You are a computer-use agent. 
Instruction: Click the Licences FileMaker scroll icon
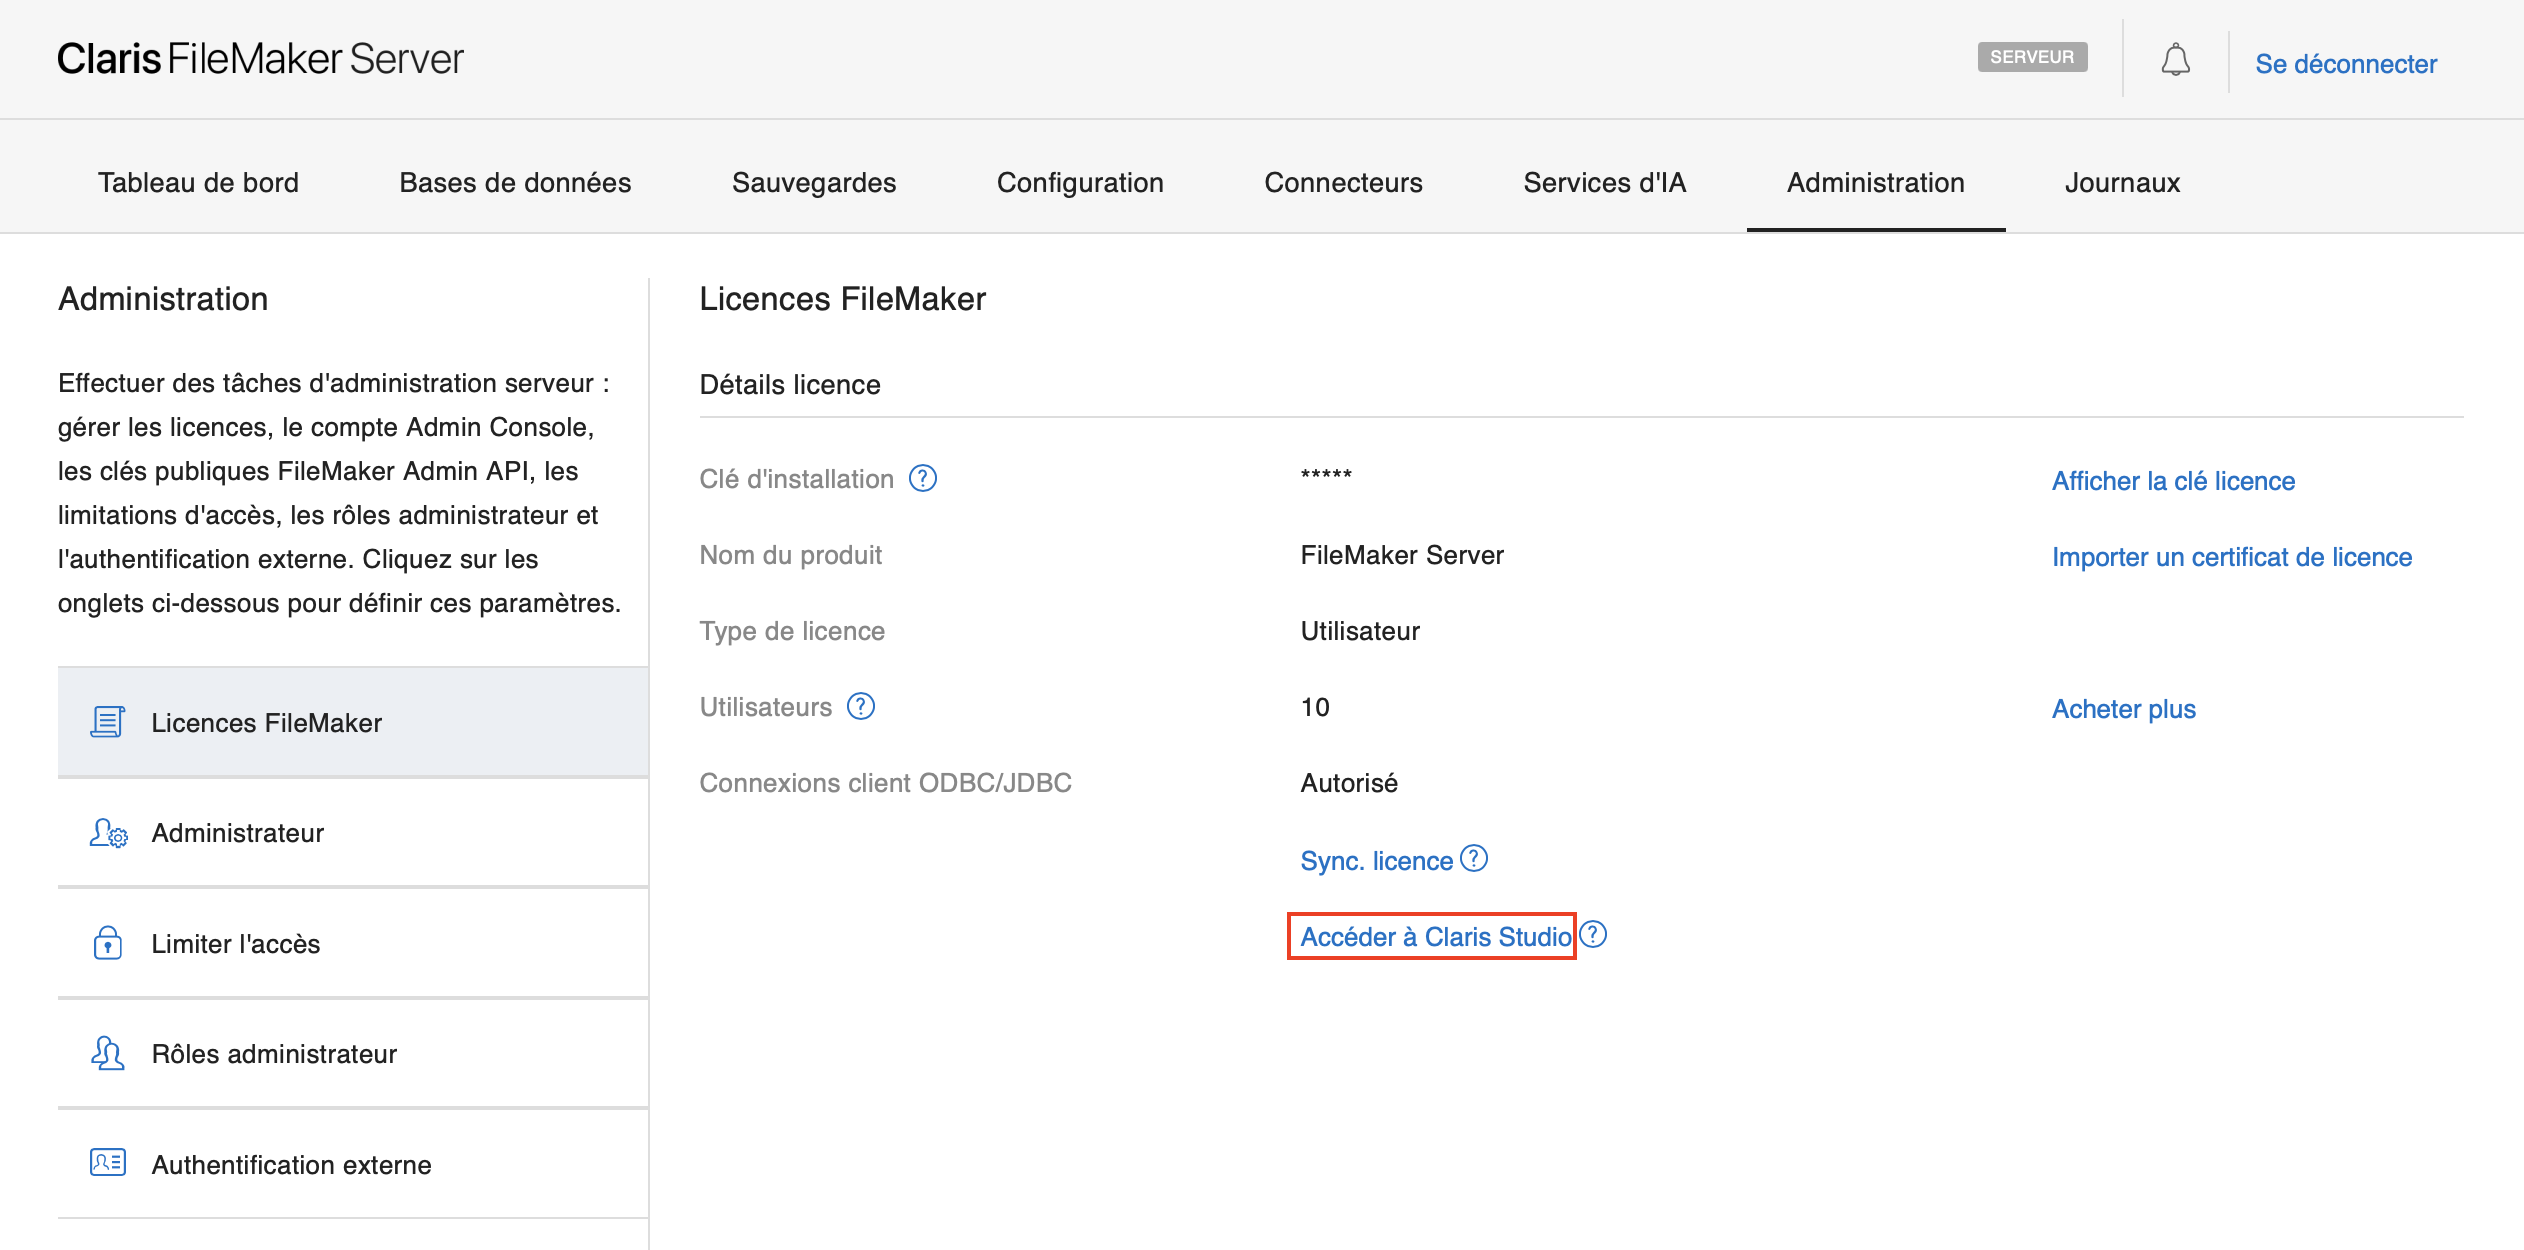[107, 722]
